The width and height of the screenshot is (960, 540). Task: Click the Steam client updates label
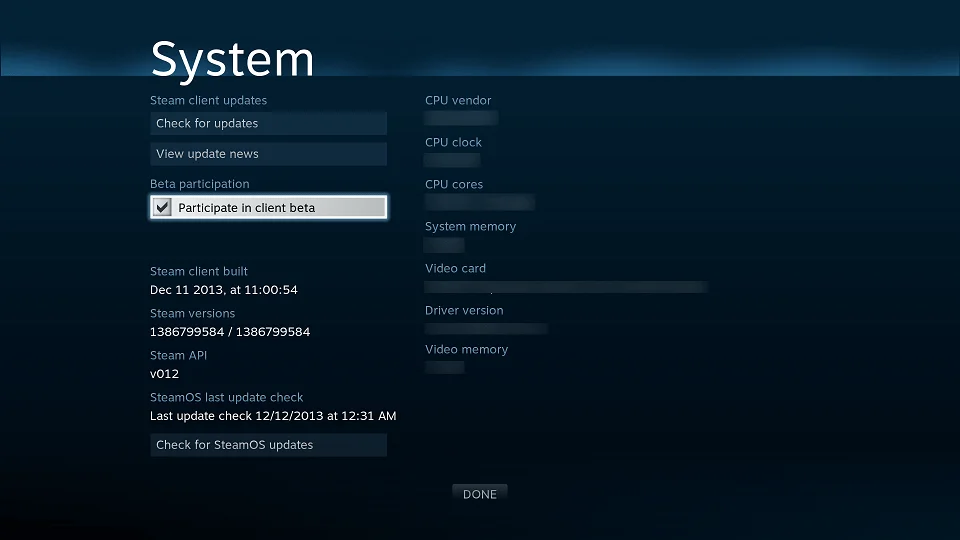[208, 100]
